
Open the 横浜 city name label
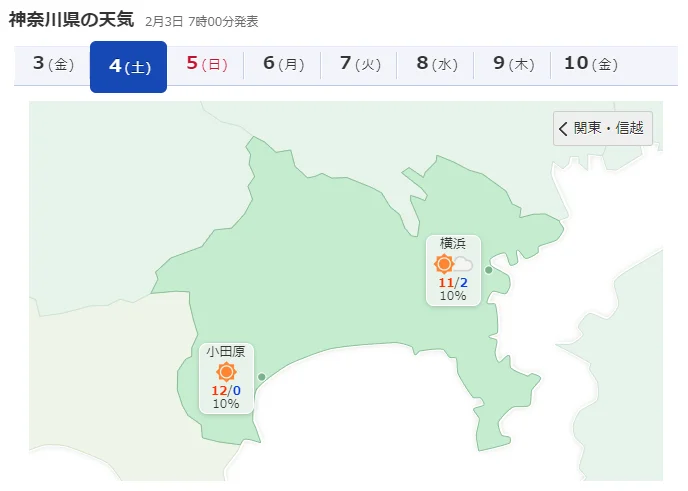coord(453,243)
